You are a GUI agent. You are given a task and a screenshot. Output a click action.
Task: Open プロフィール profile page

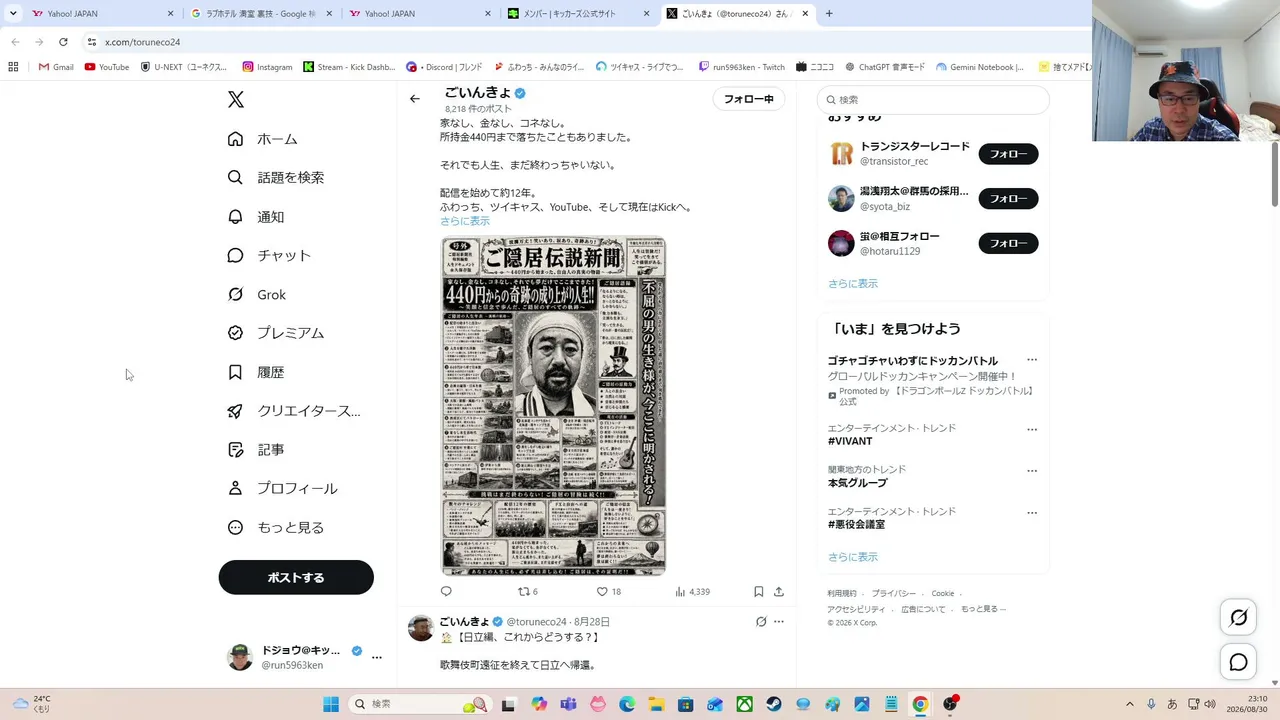coord(282,488)
